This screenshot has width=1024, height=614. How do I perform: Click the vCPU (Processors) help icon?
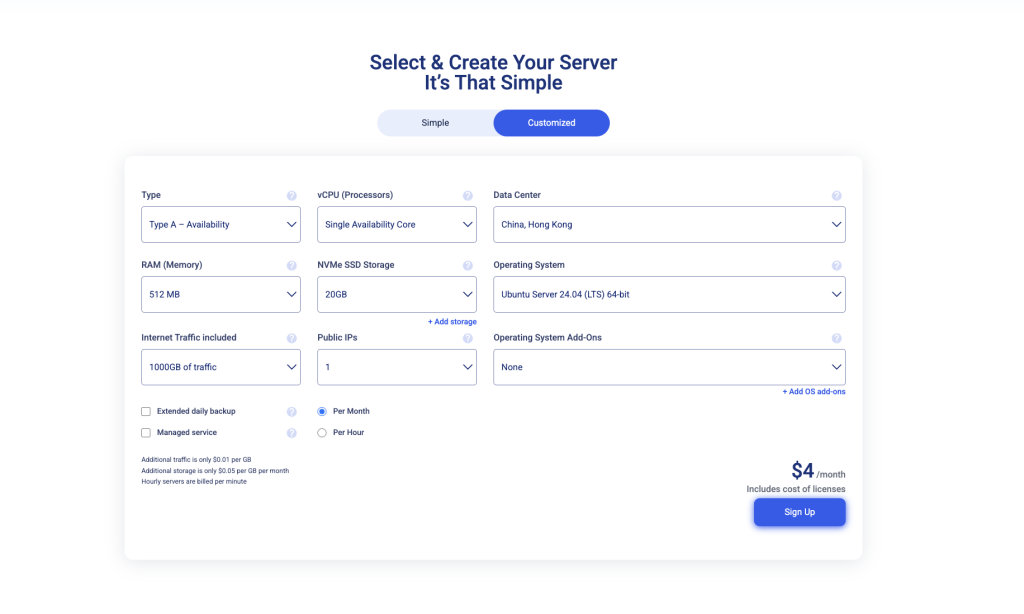467,195
